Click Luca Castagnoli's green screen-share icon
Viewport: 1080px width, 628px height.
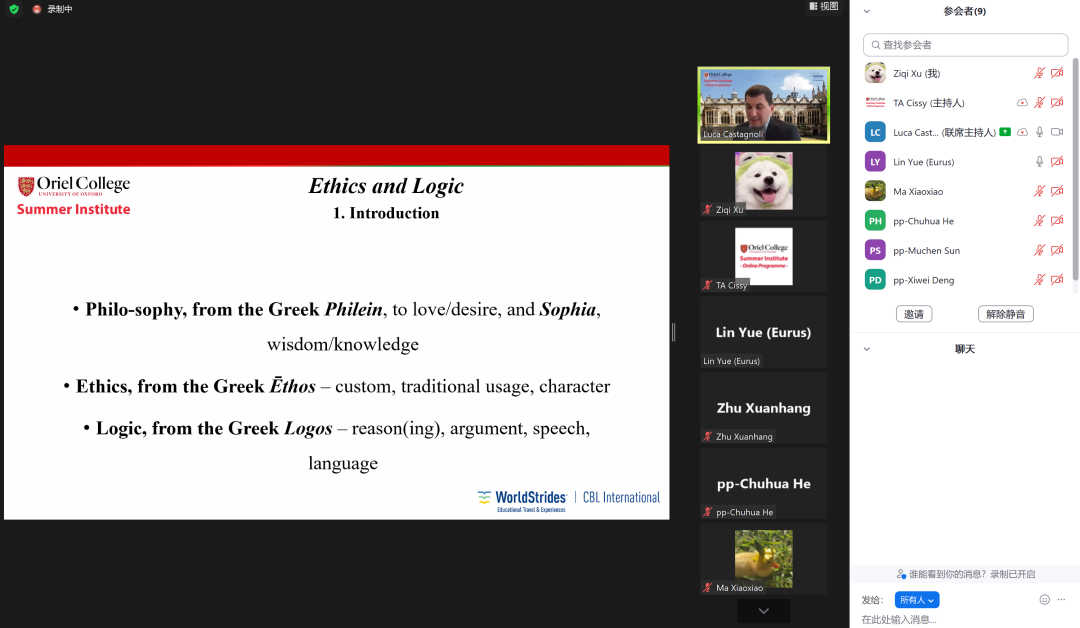point(1005,132)
